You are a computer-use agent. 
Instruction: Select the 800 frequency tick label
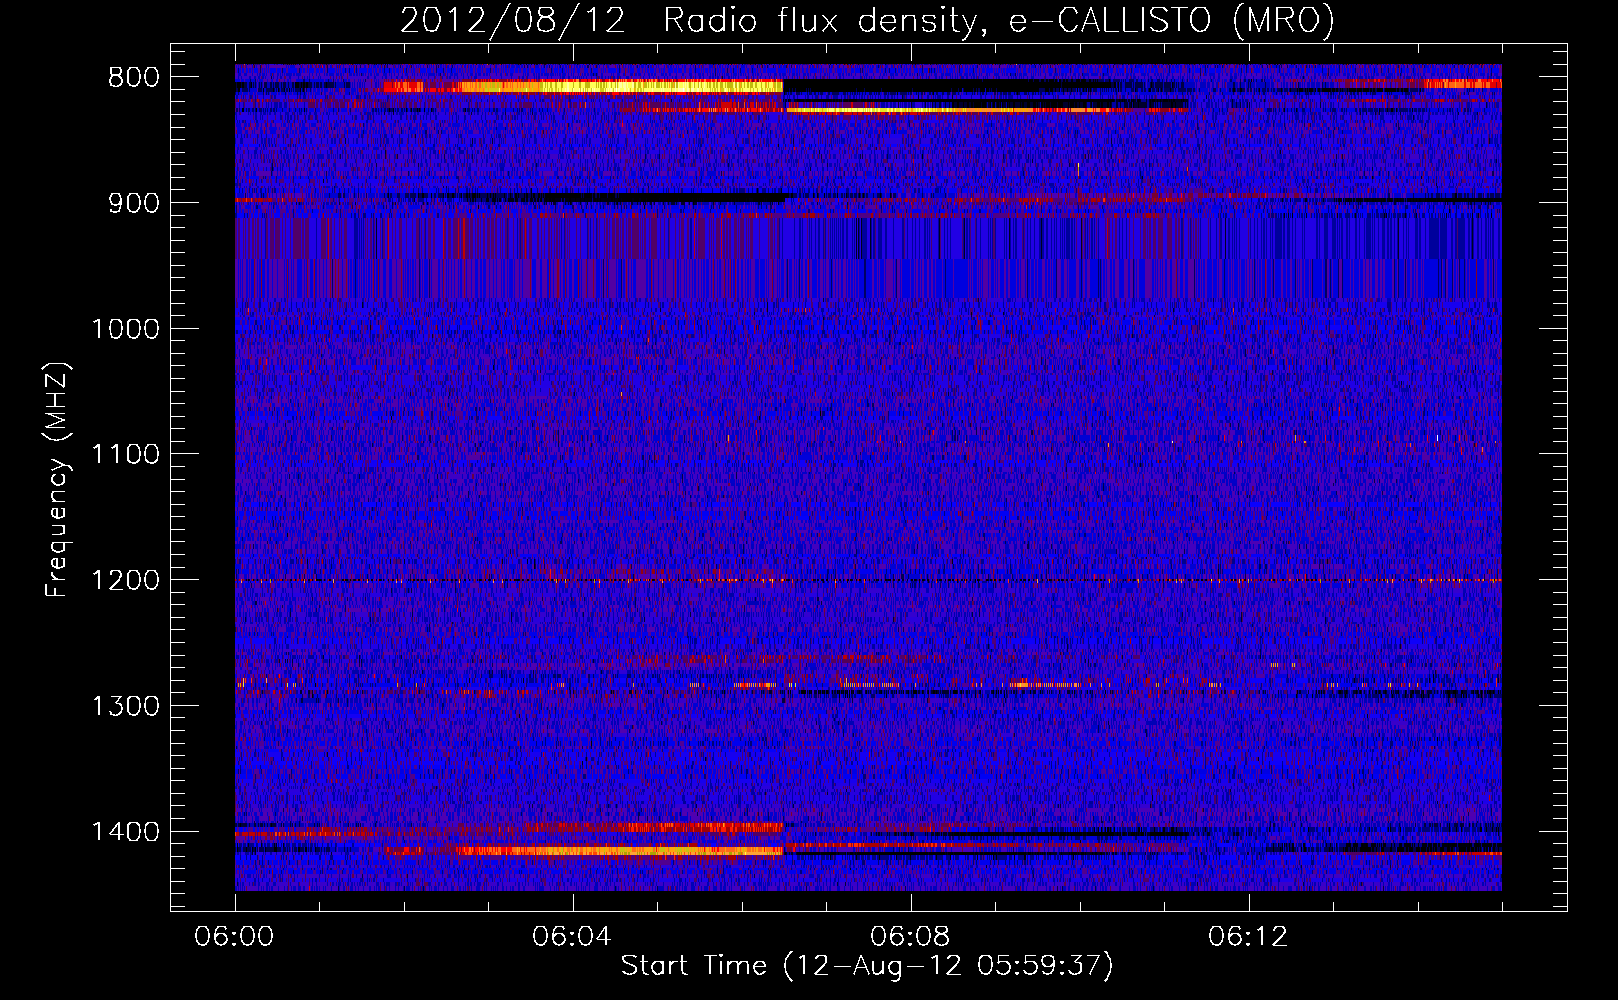(131, 78)
